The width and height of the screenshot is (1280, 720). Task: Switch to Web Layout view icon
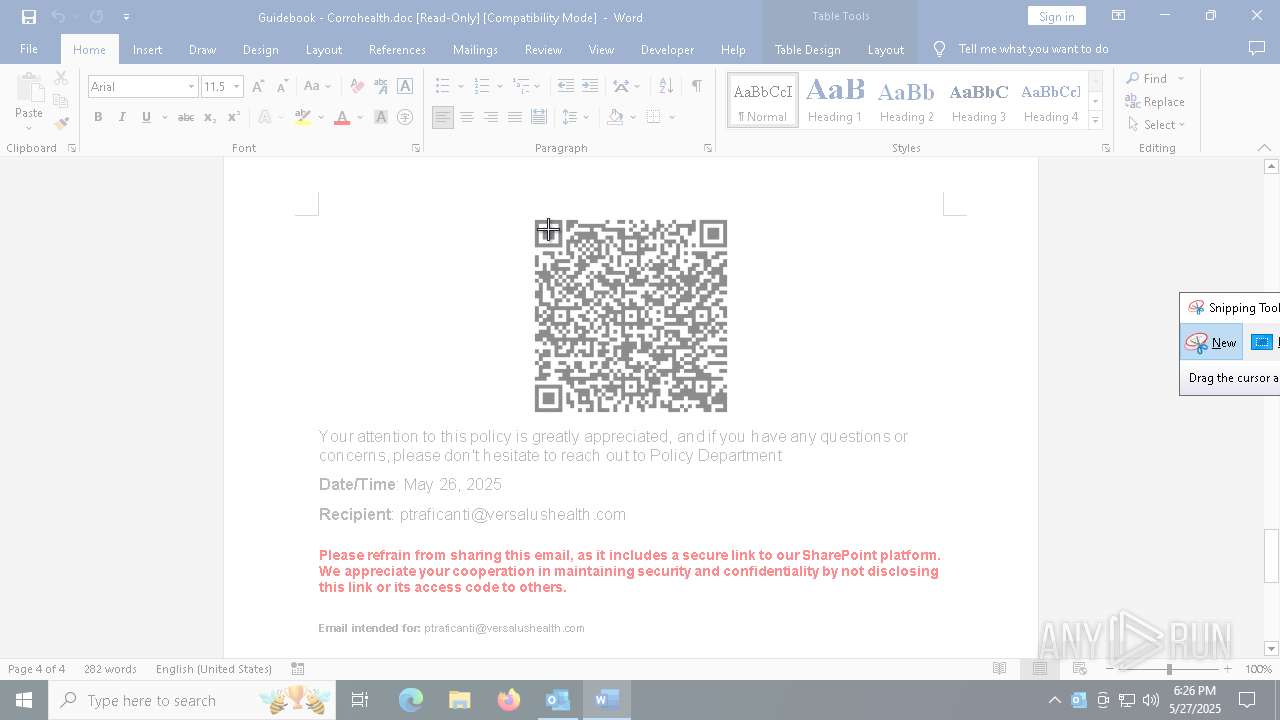(x=1079, y=669)
